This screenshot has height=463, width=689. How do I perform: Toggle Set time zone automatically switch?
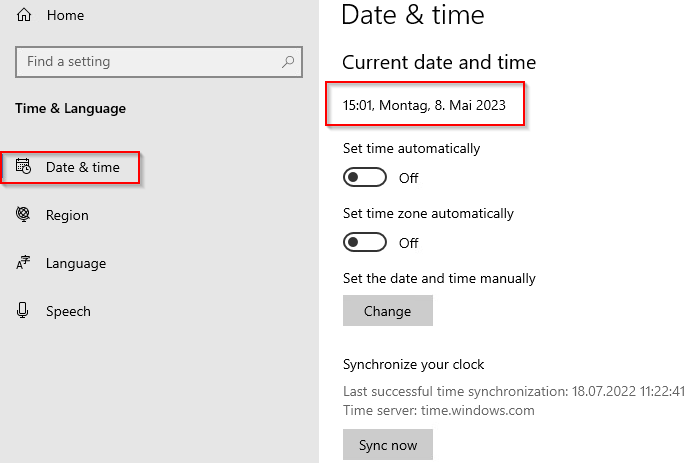pos(365,242)
